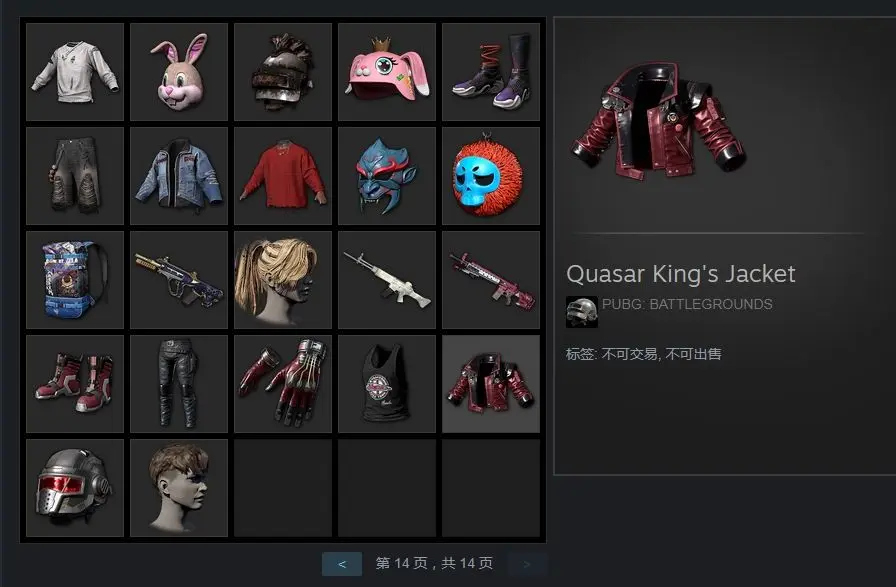Select the pink bunny mask item
896x587 pixels.
tap(179, 72)
